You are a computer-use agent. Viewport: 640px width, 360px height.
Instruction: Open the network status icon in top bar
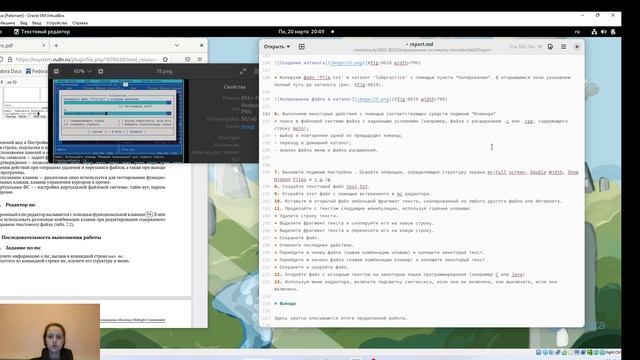tap(594, 31)
